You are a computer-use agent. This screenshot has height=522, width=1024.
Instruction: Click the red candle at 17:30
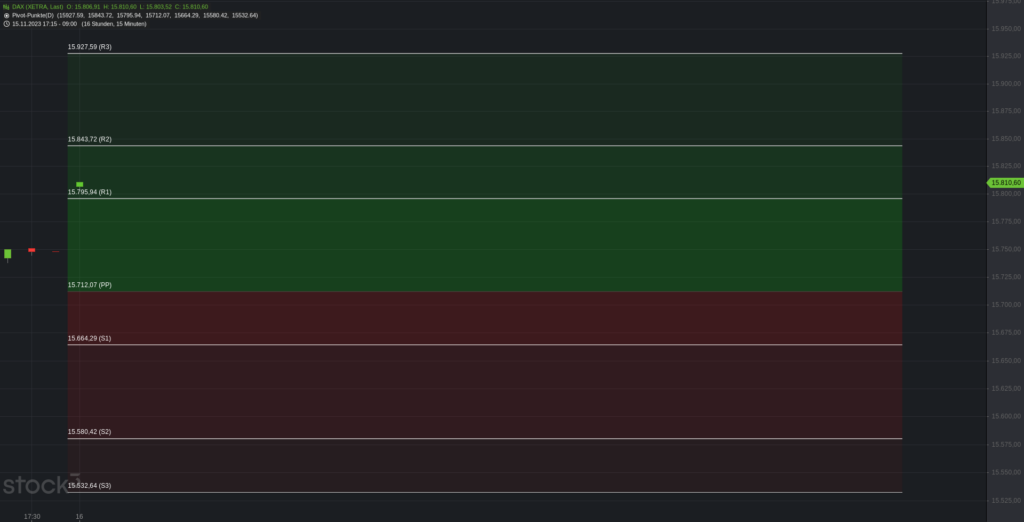click(31, 250)
